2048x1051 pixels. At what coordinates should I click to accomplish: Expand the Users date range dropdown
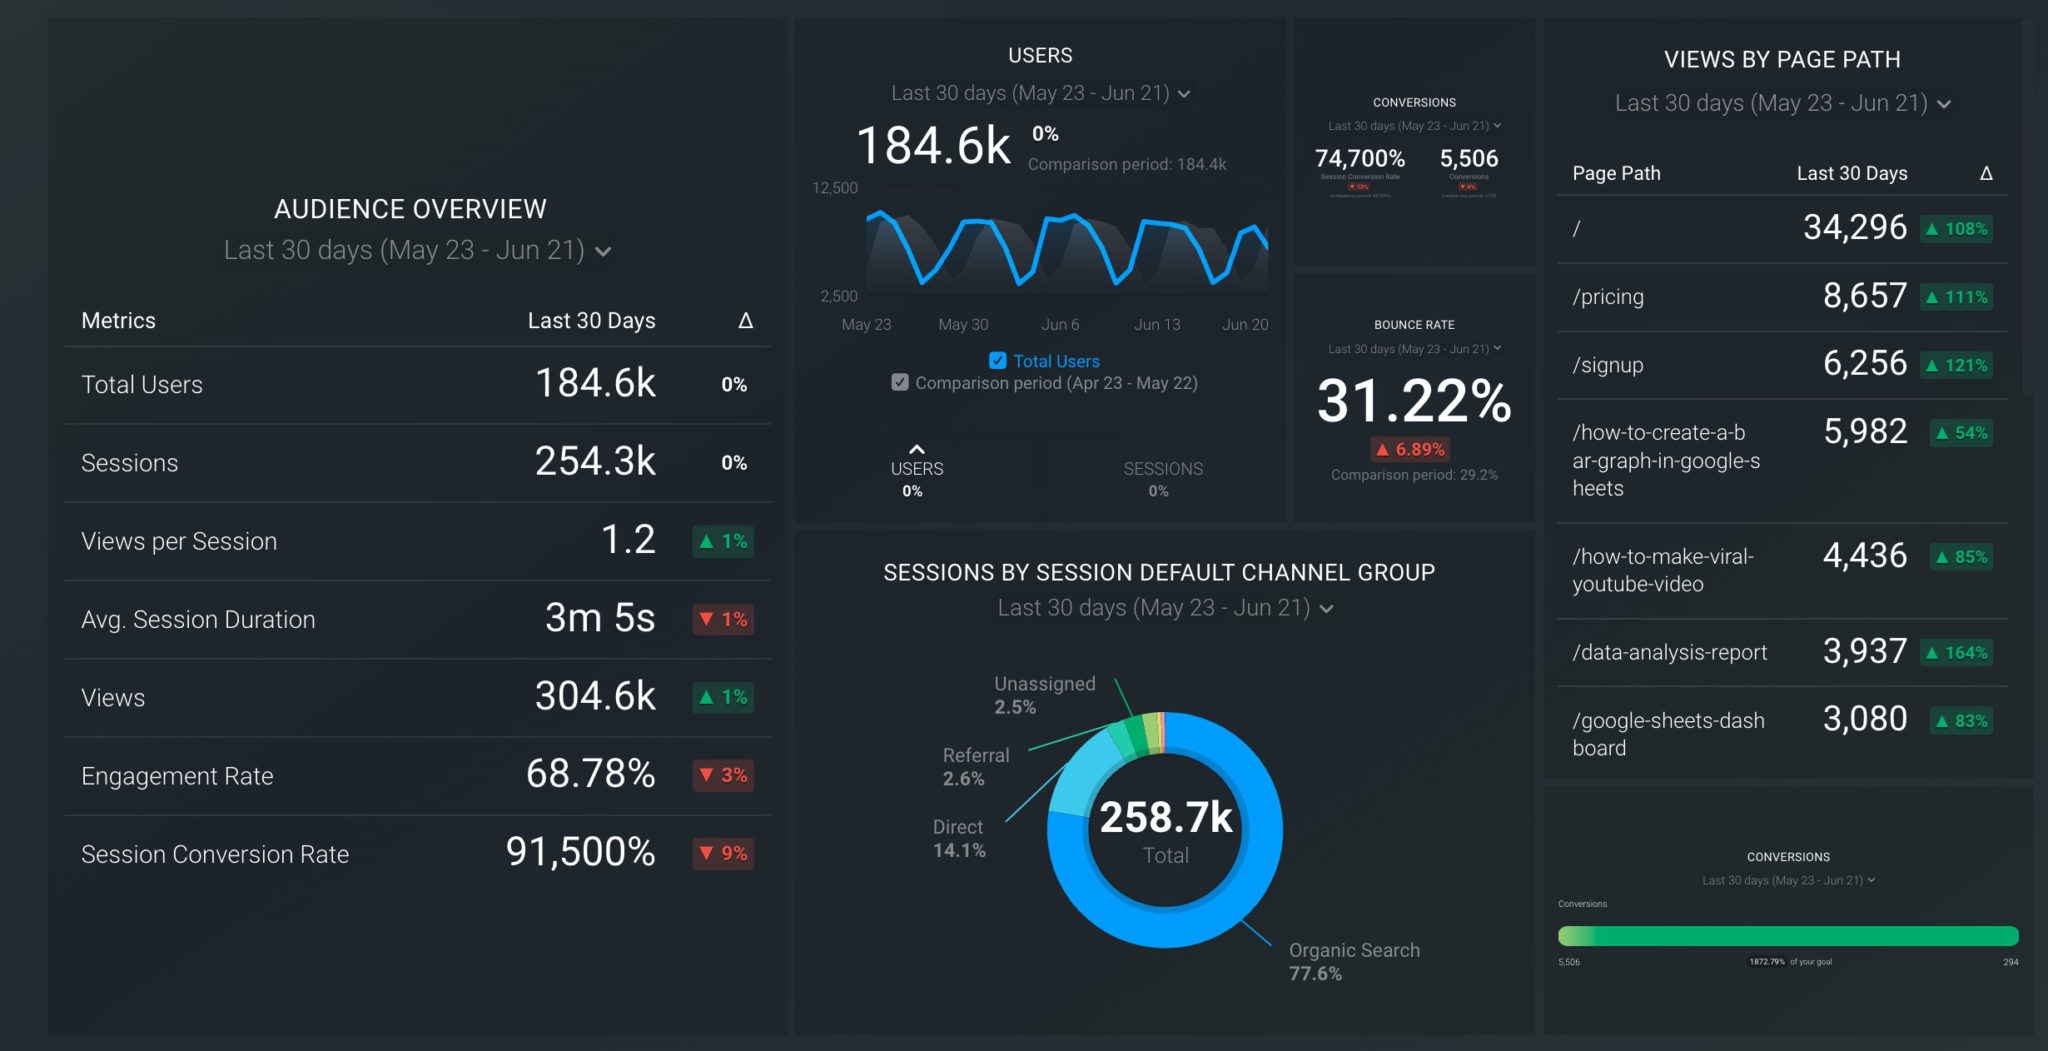click(1184, 94)
